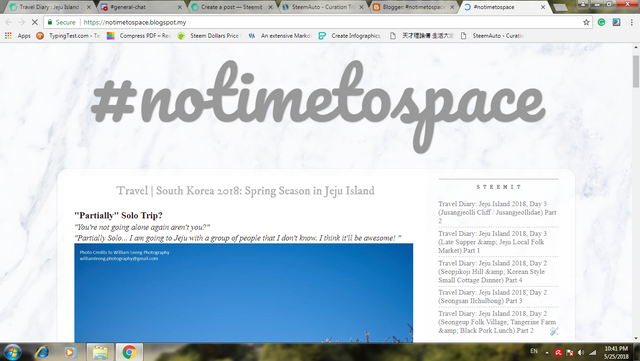Open the Chinese-titled bookmark

421,36
